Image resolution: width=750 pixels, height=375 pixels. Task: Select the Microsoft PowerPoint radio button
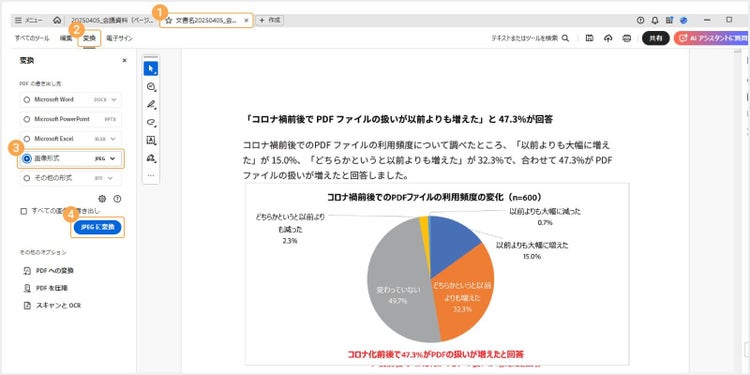pos(26,119)
